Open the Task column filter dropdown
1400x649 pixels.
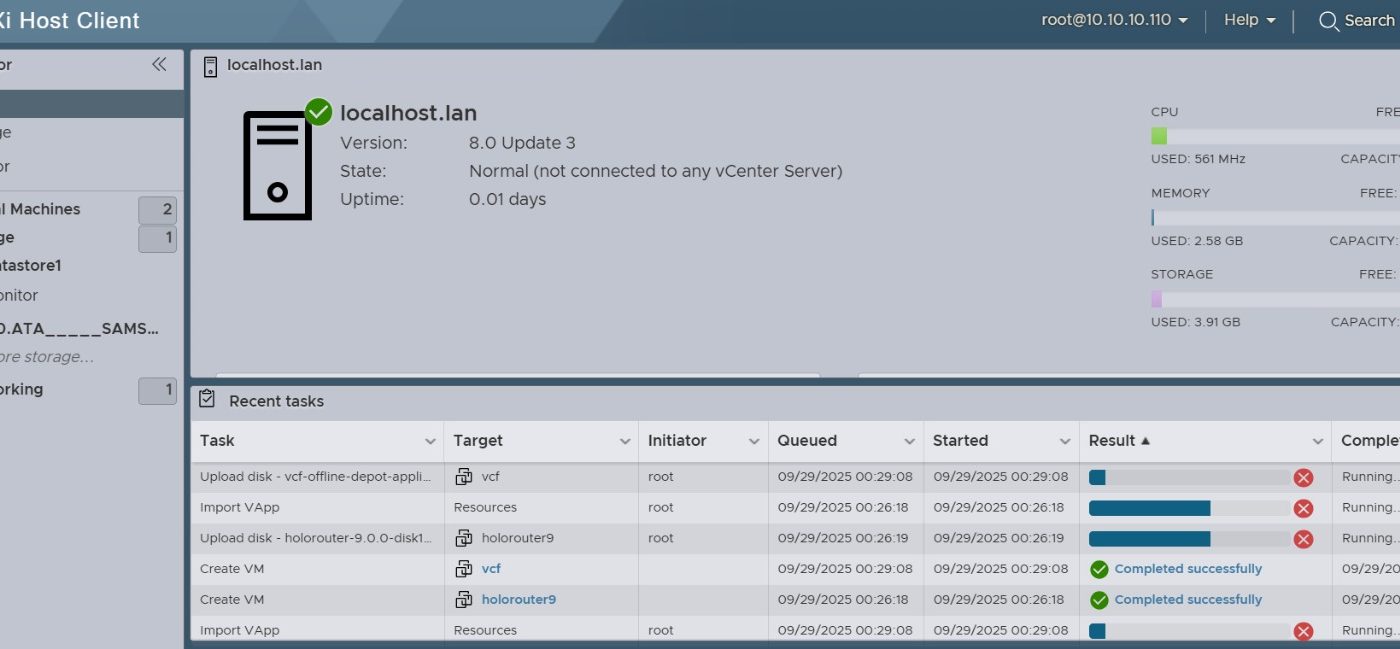[430, 441]
